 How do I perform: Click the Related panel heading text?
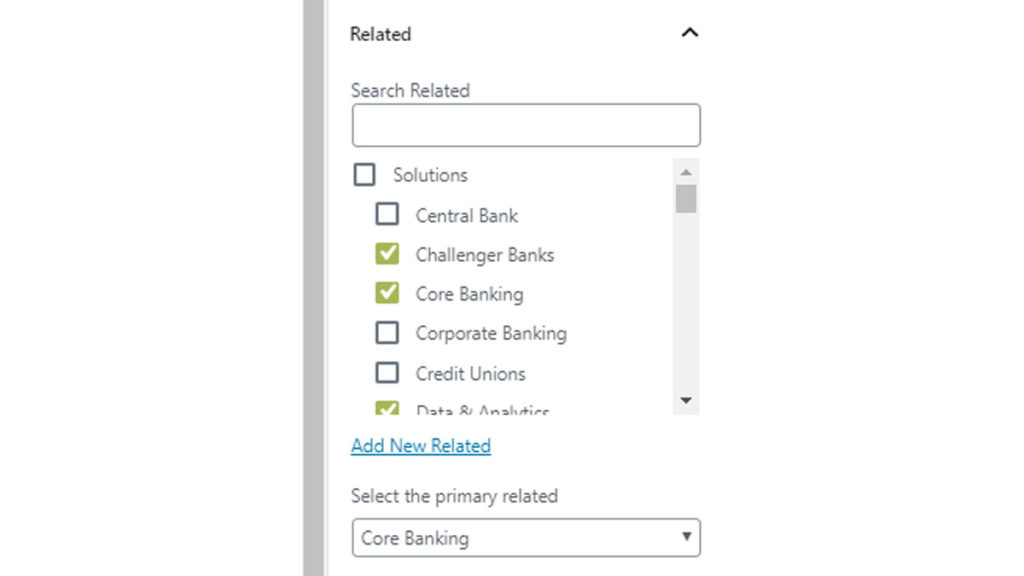tap(380, 34)
